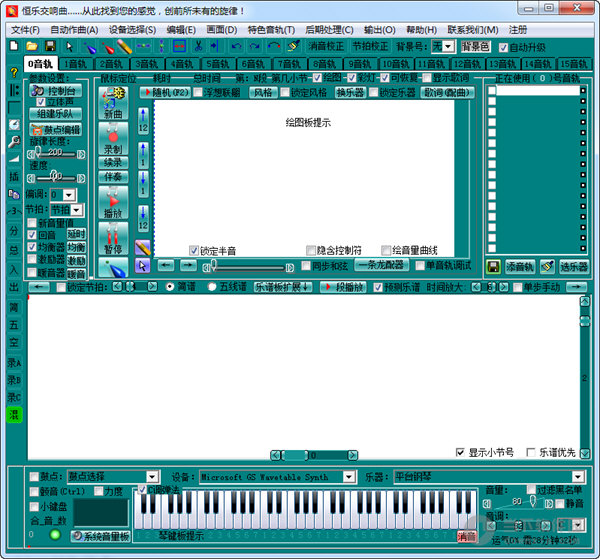Open the key dropdown showing C
Viewport: 600px width, 559px height.
[578, 525]
